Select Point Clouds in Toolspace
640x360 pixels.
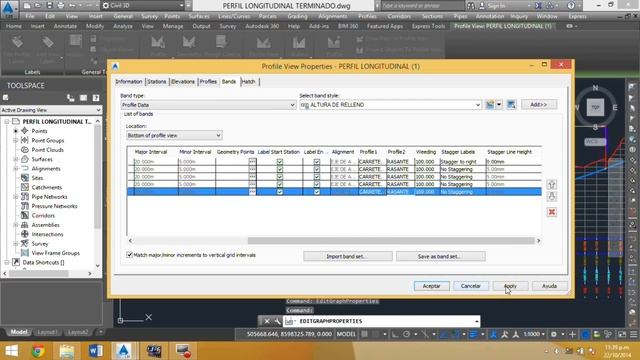tap(47, 150)
